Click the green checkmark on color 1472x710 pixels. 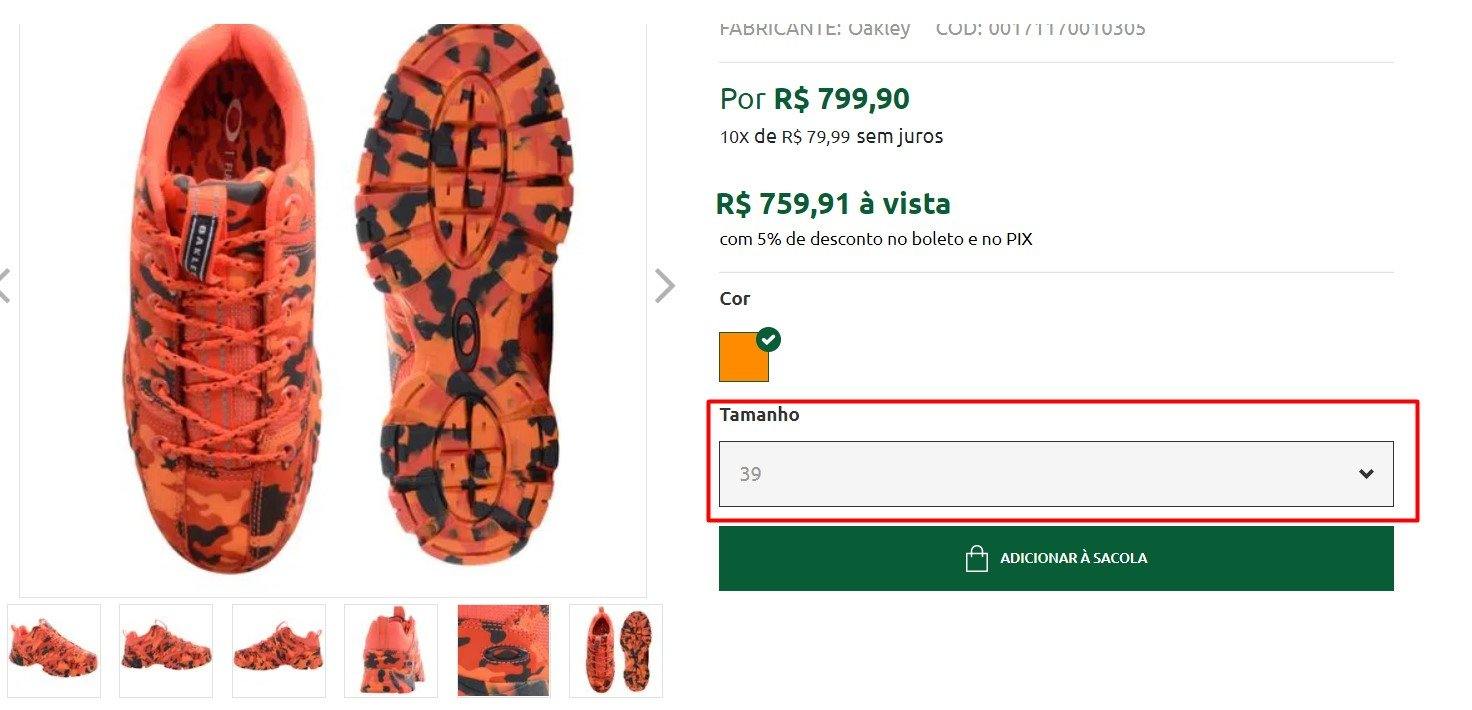click(x=768, y=339)
